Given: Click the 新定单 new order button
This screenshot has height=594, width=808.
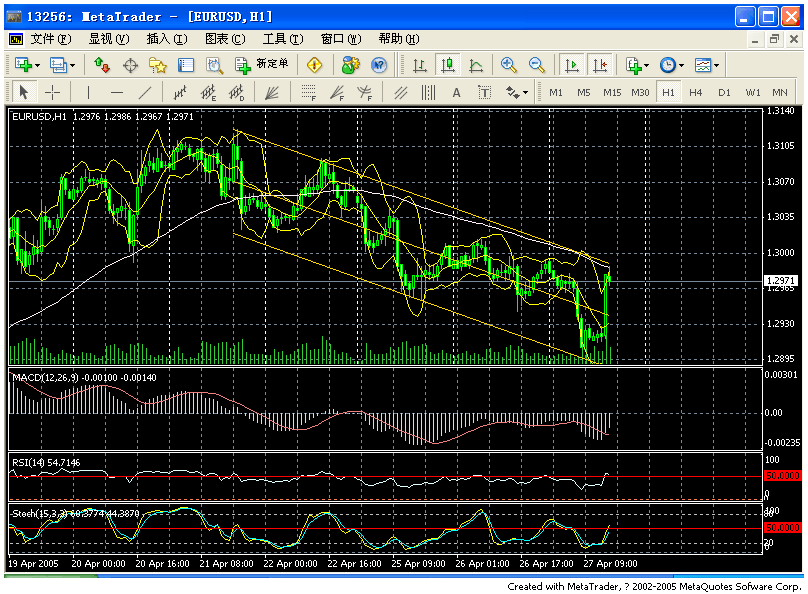Looking at the screenshot, I should coord(262,65).
